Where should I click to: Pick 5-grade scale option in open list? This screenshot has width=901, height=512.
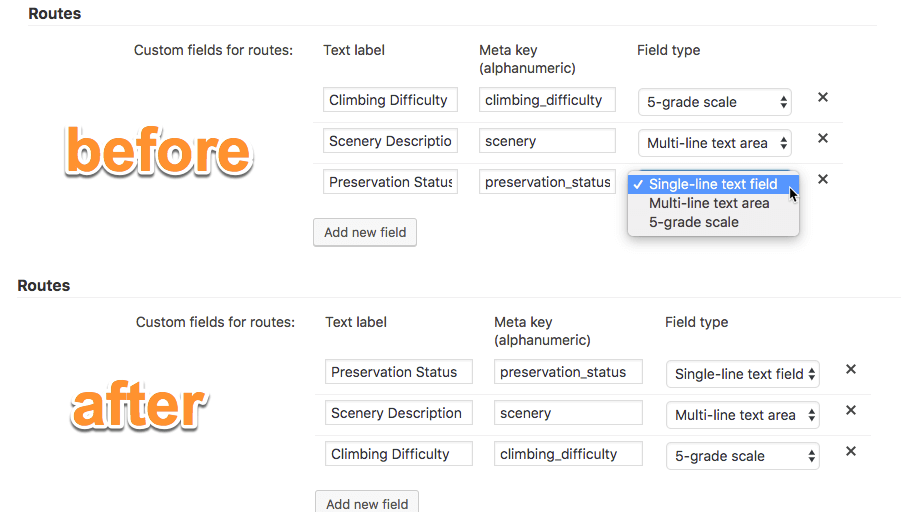coord(694,222)
